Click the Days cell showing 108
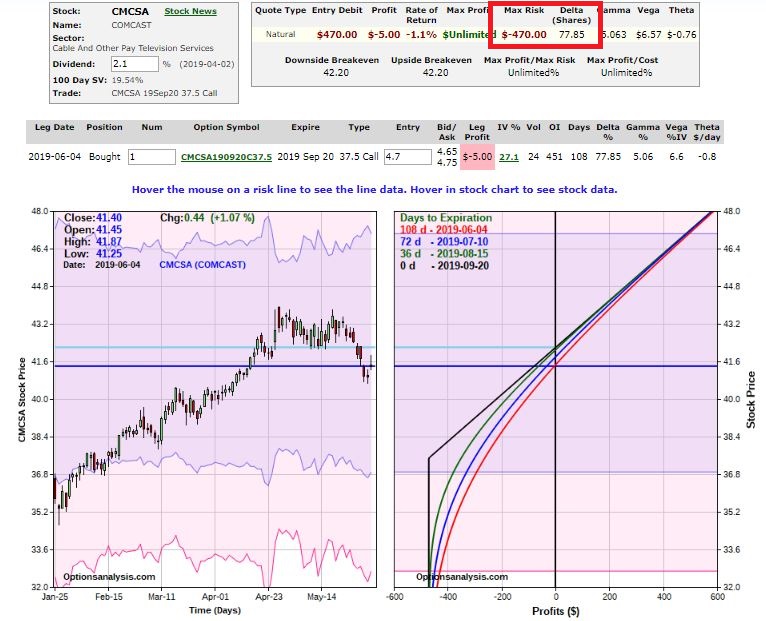This screenshot has height=621, width=766. coord(579,157)
